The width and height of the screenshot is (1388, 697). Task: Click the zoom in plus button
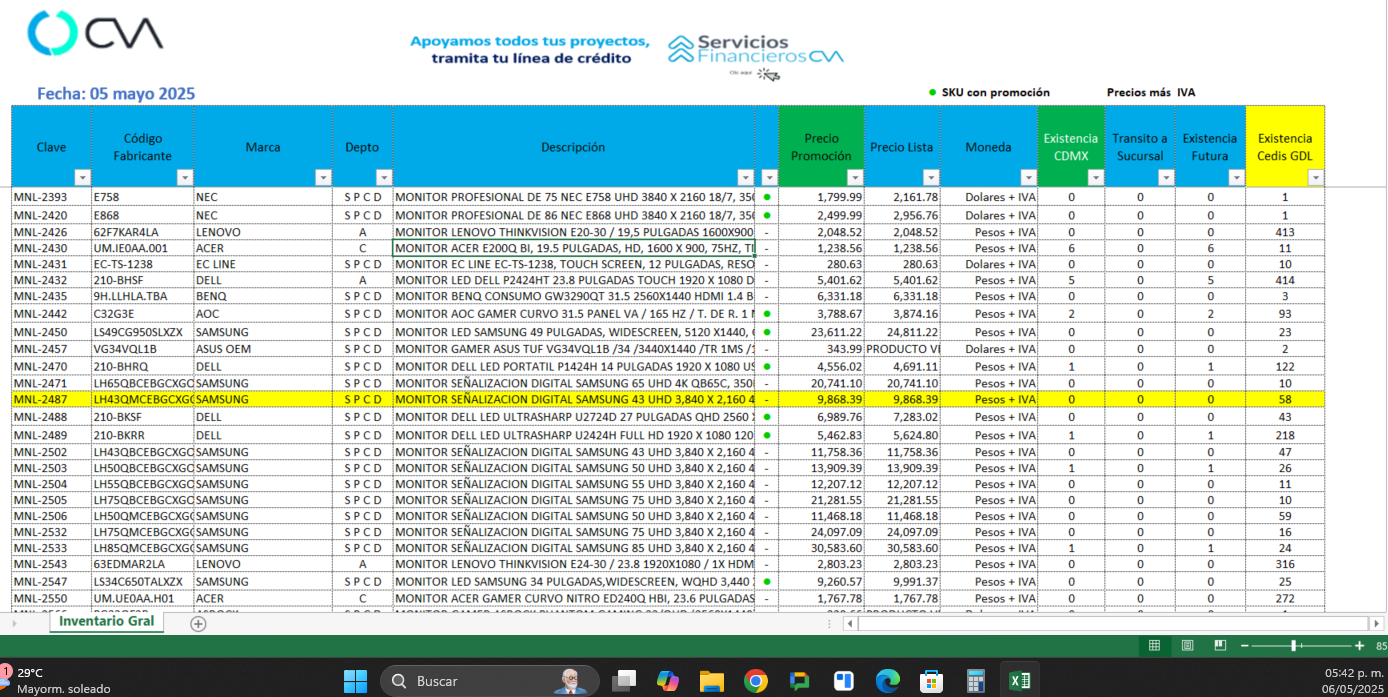tap(1359, 646)
